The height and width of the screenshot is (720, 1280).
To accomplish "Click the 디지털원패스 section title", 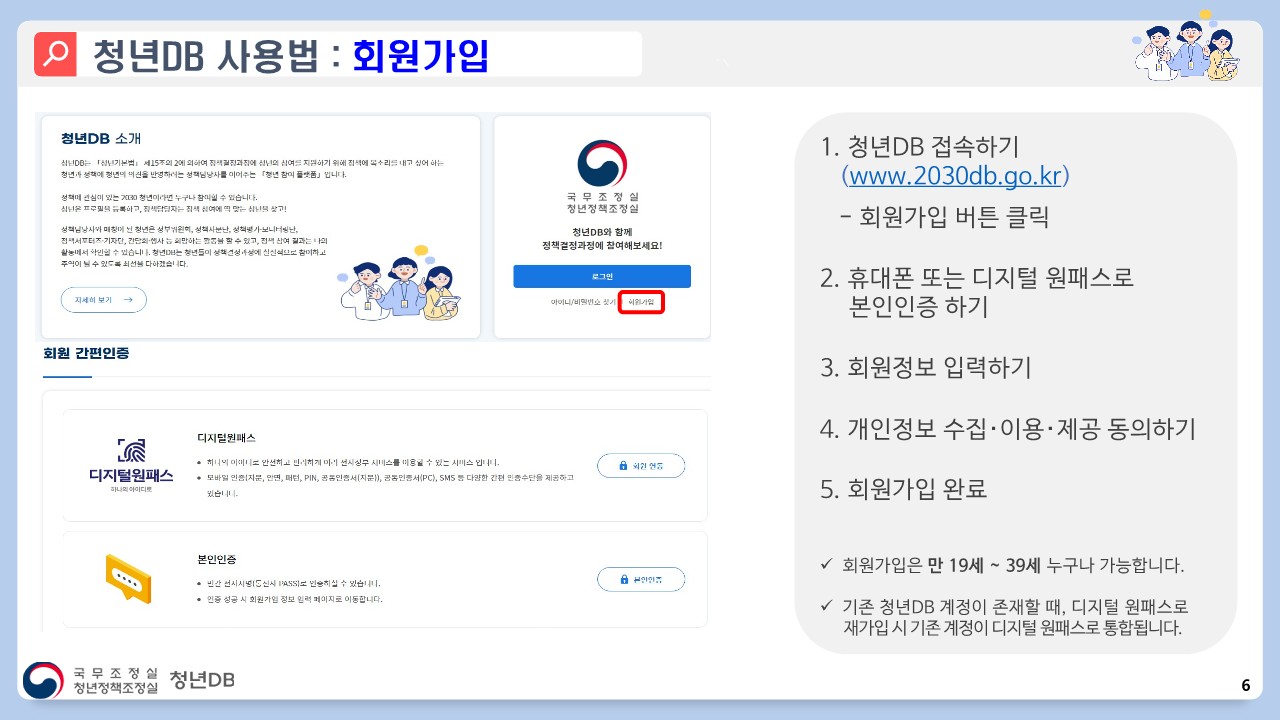I will point(227,438).
